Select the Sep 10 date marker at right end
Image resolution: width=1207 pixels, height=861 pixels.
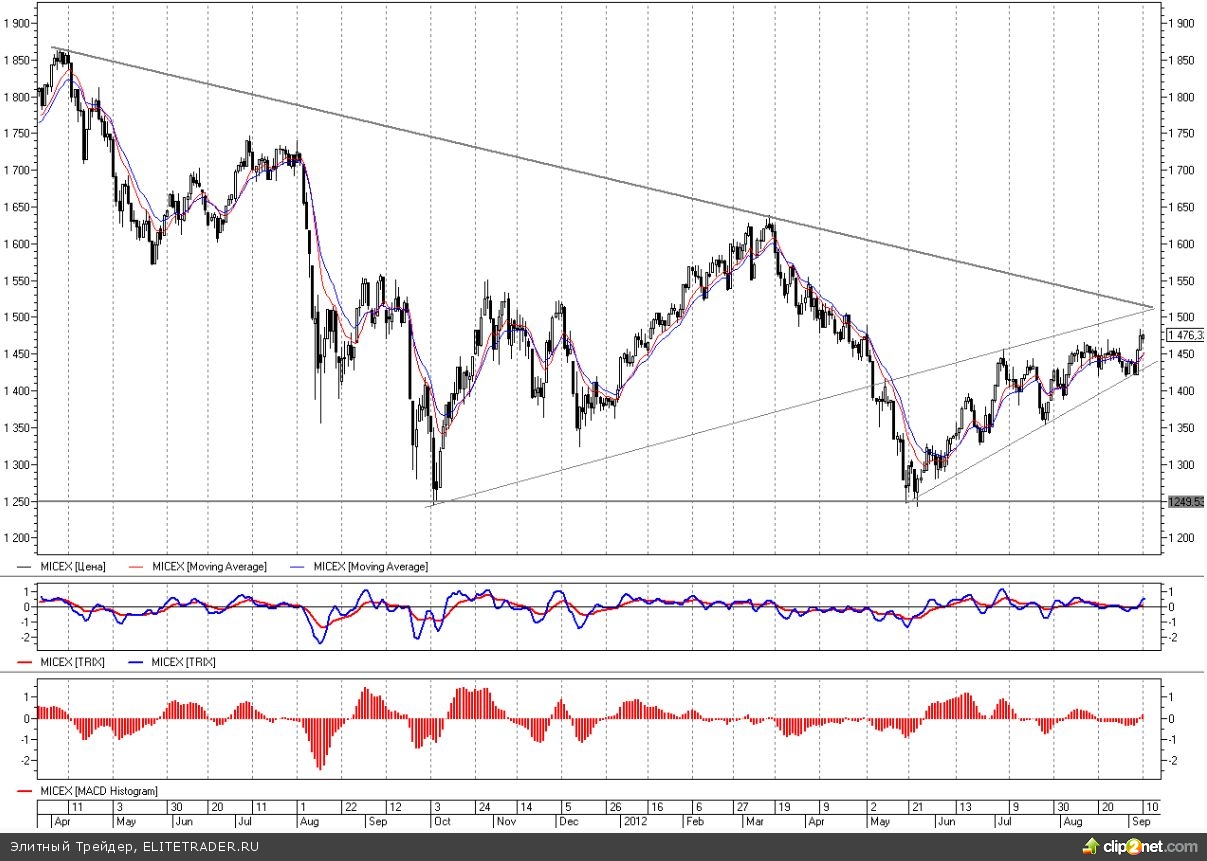[1152, 806]
